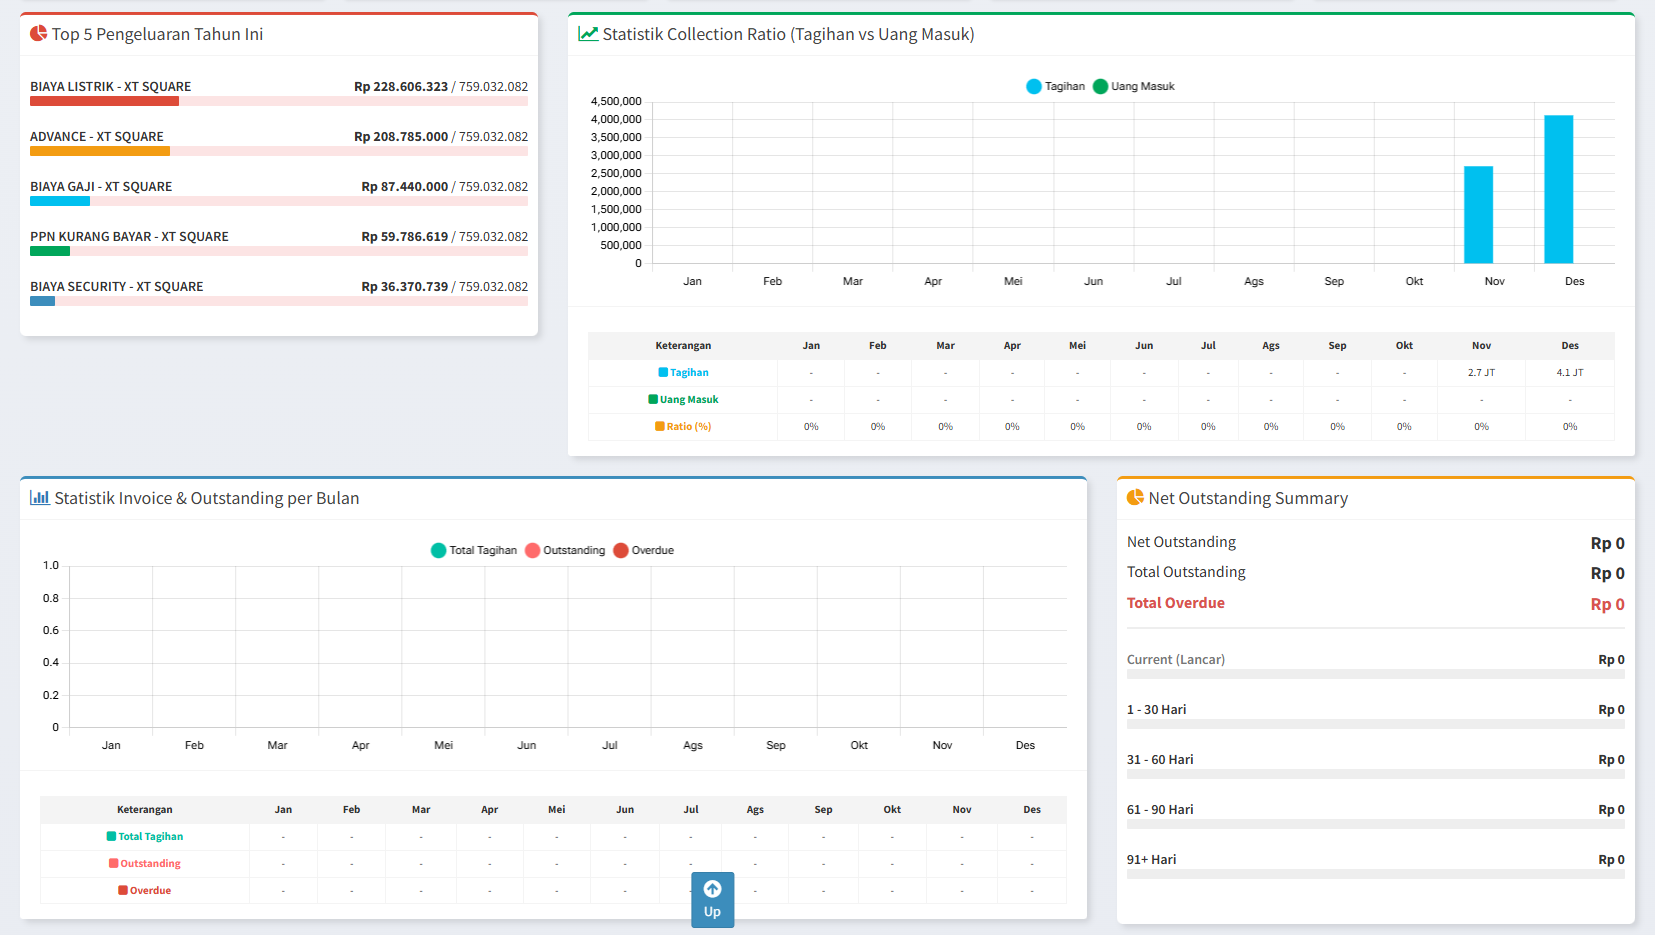Click the Tagihan row label in ratio table
Screen dimensions: 1655x935
tap(684, 373)
